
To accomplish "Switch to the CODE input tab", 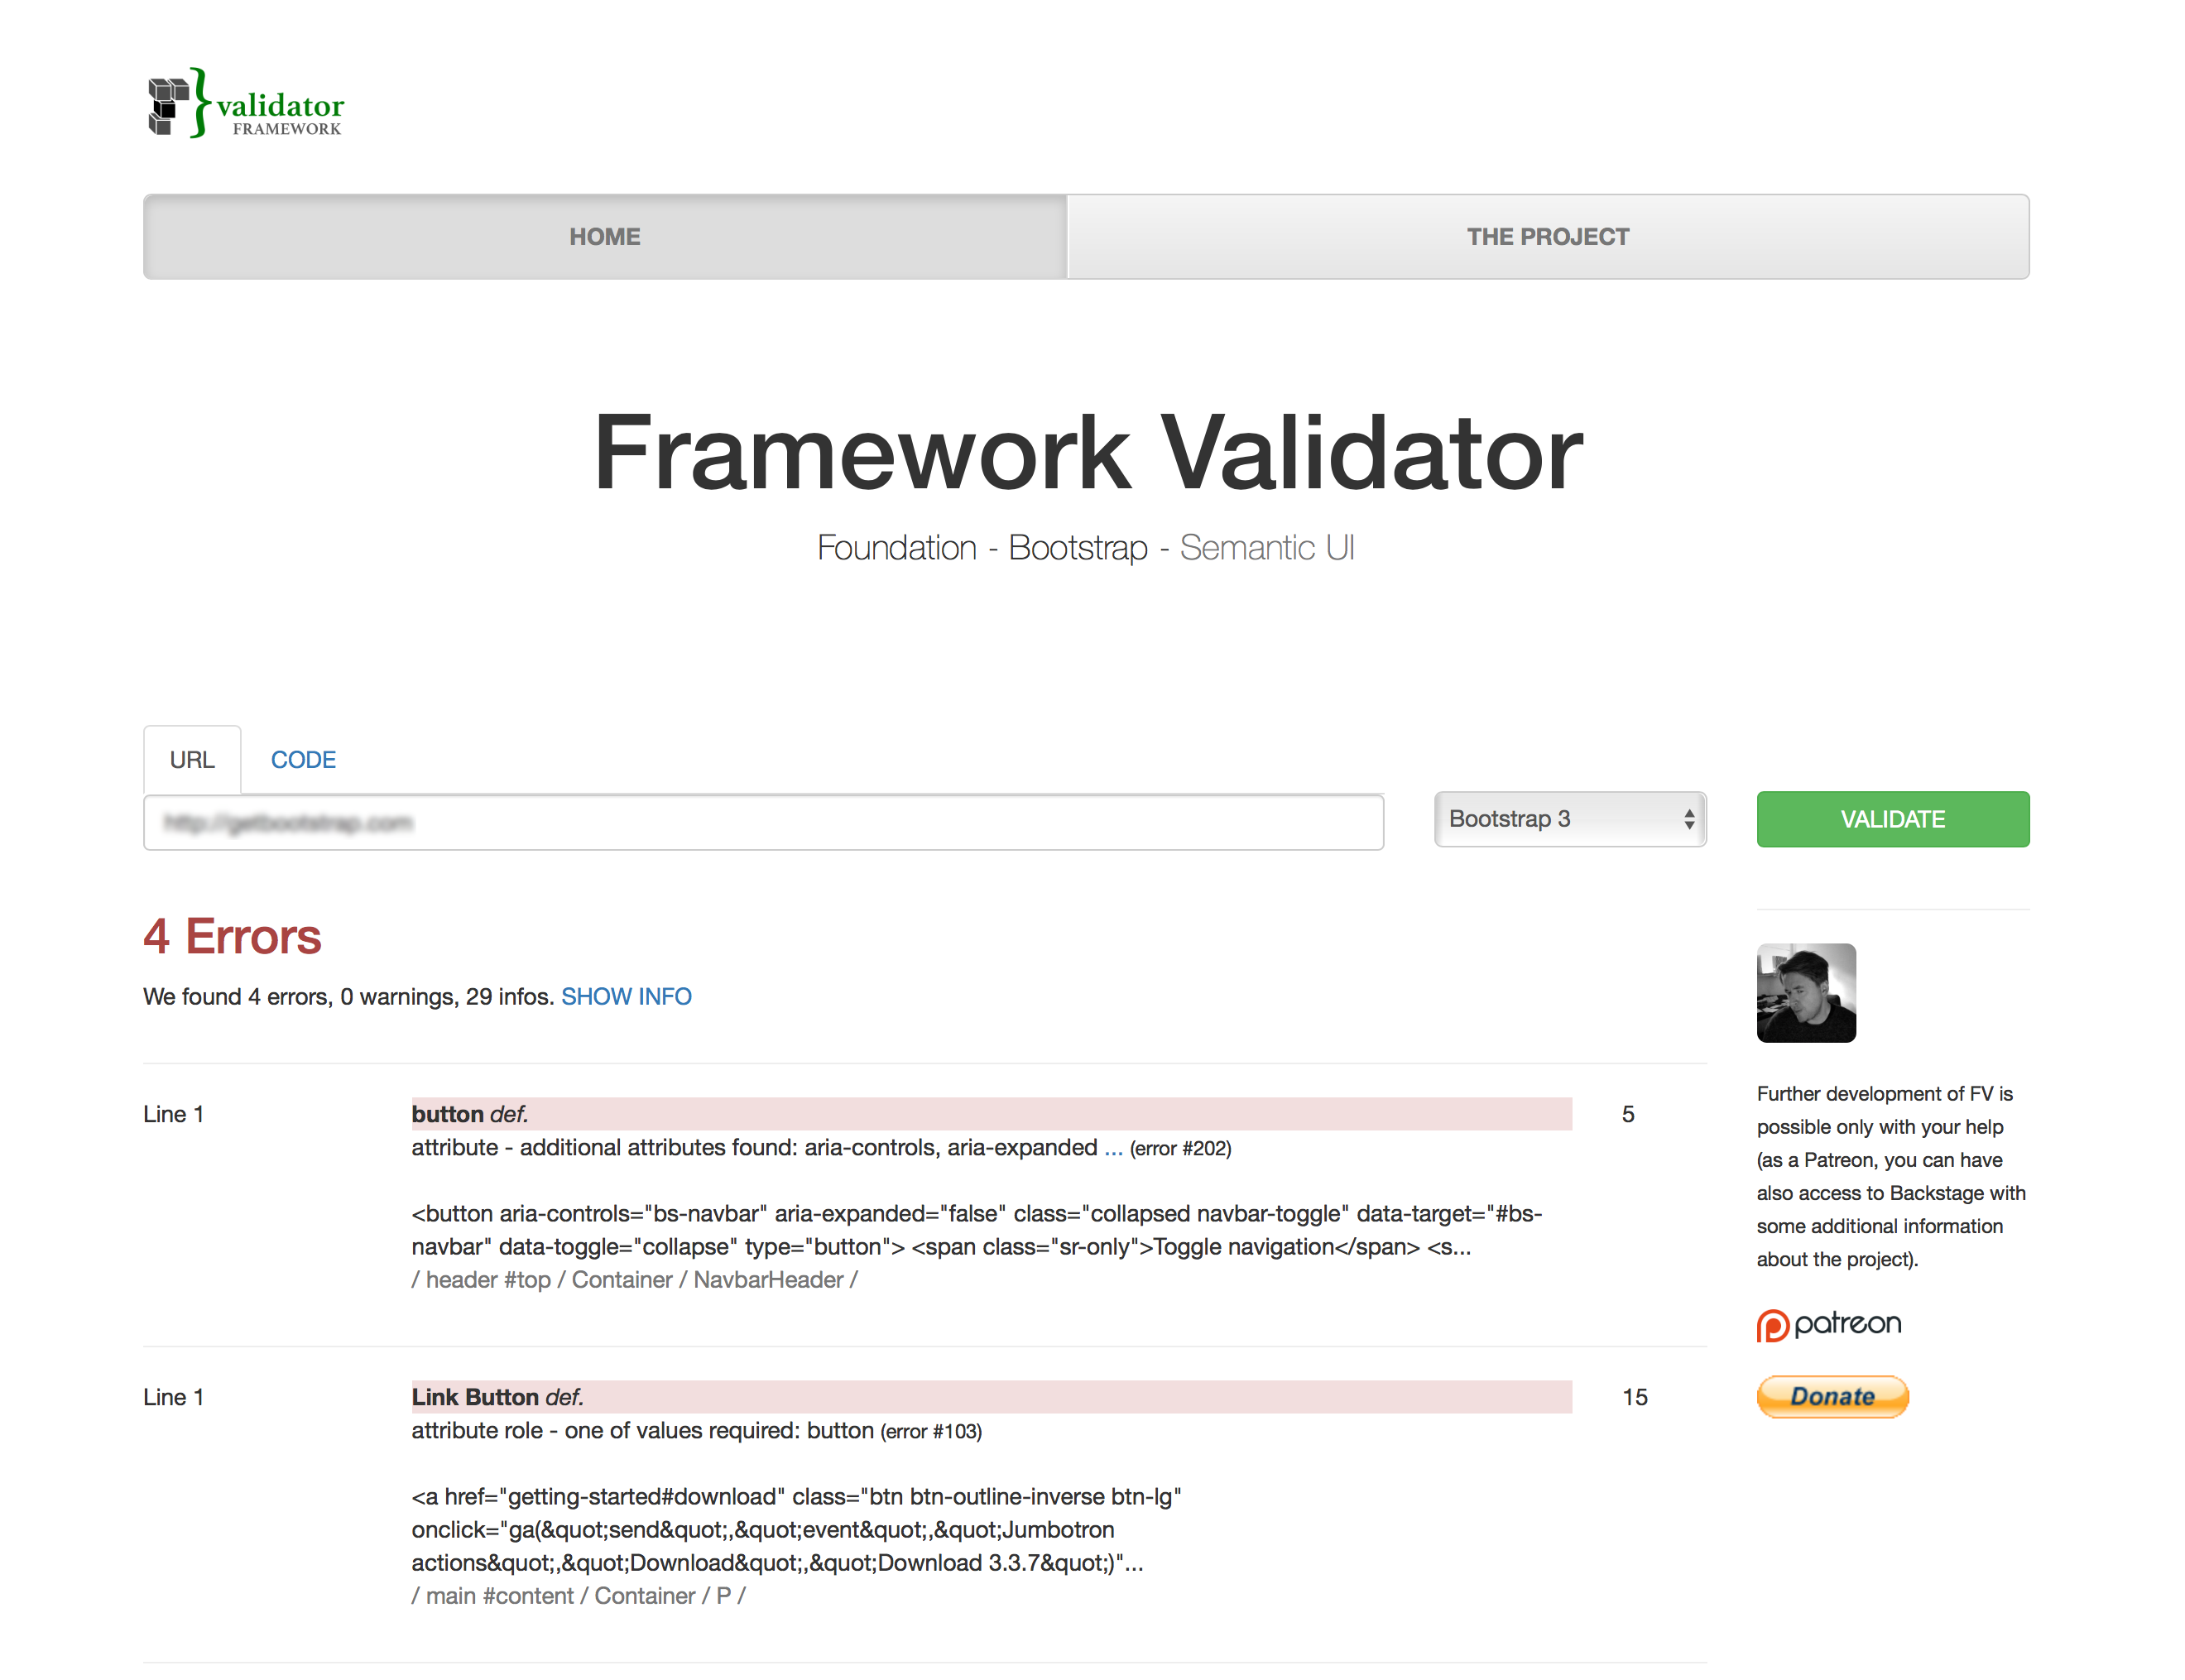I will pos(303,759).
